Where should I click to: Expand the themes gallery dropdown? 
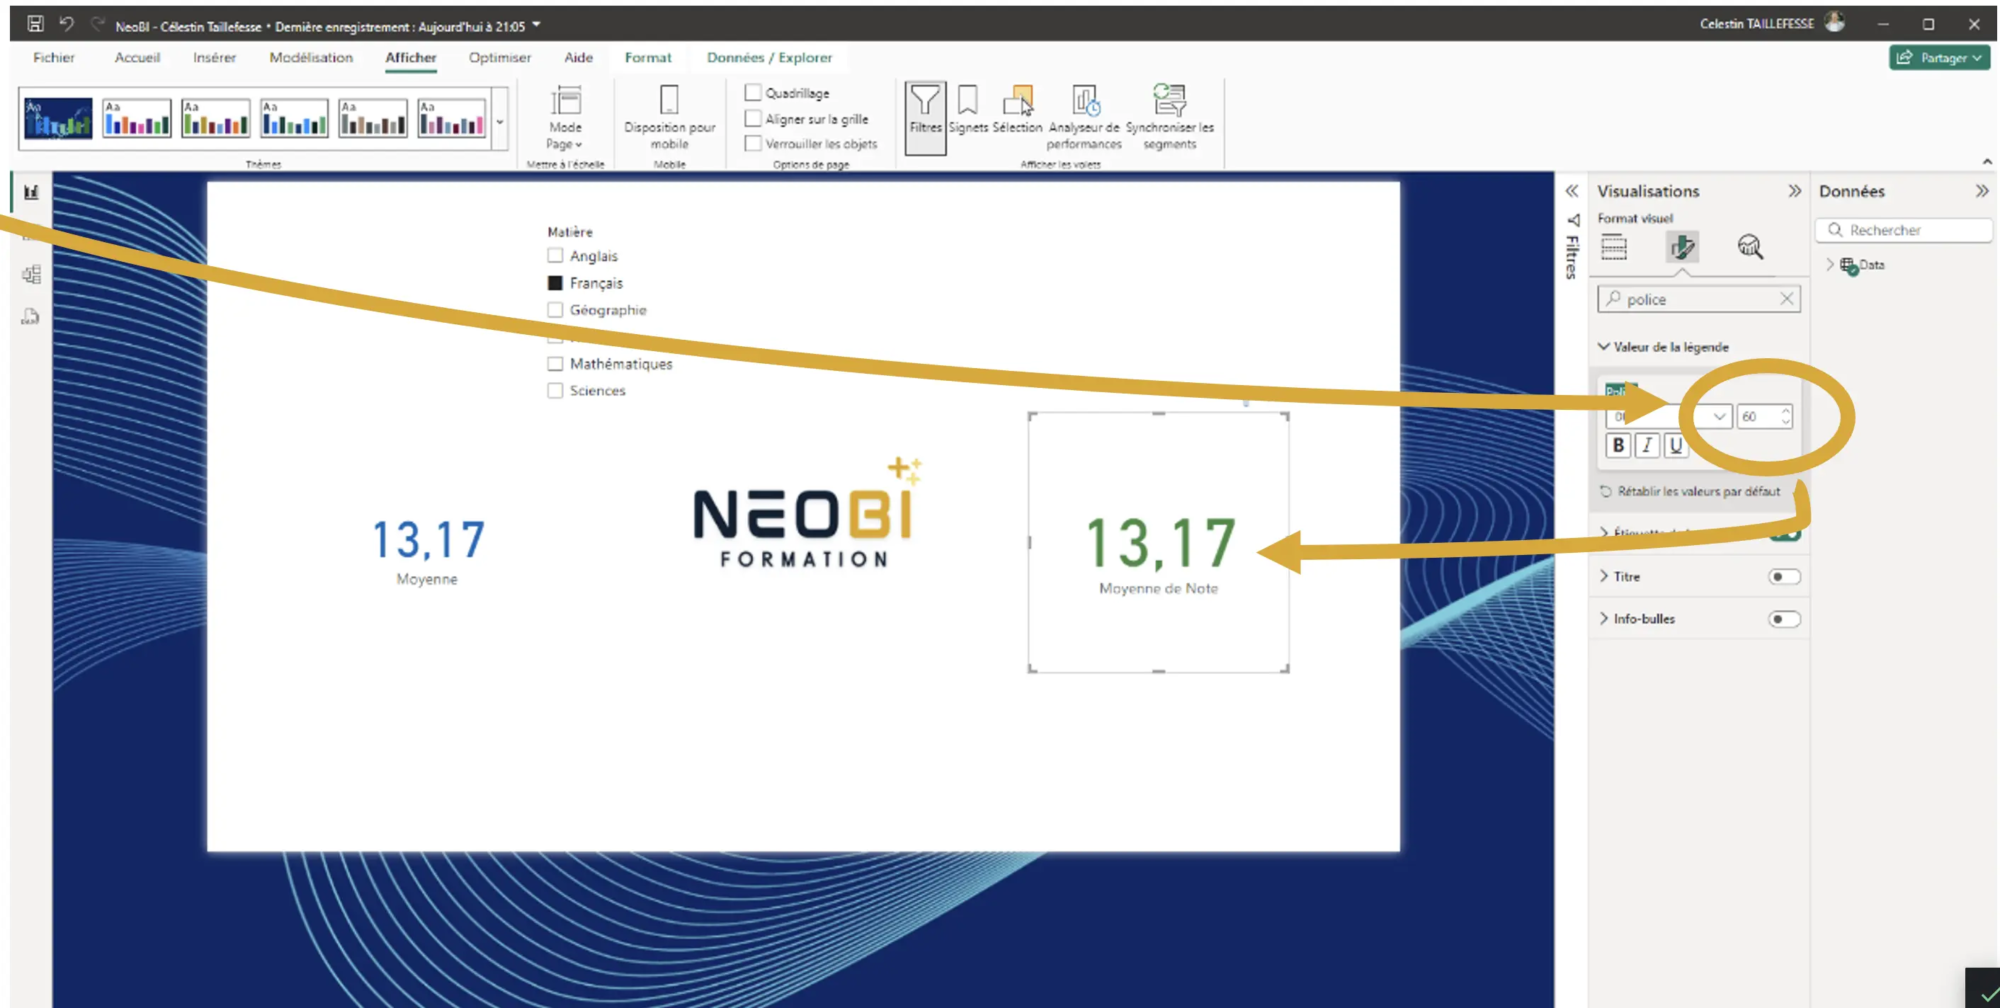500,122
